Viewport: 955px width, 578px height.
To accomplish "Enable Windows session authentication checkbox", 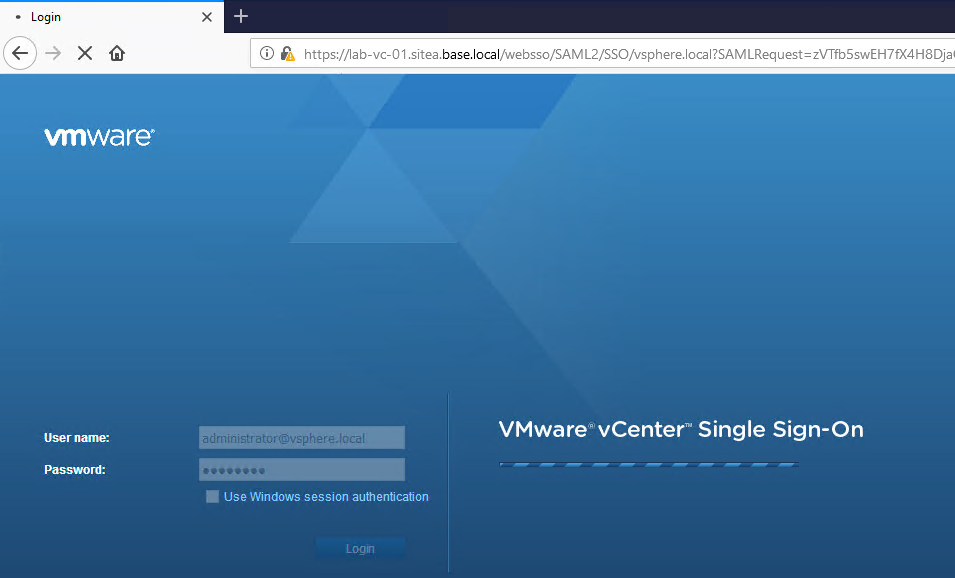I will (x=212, y=497).
